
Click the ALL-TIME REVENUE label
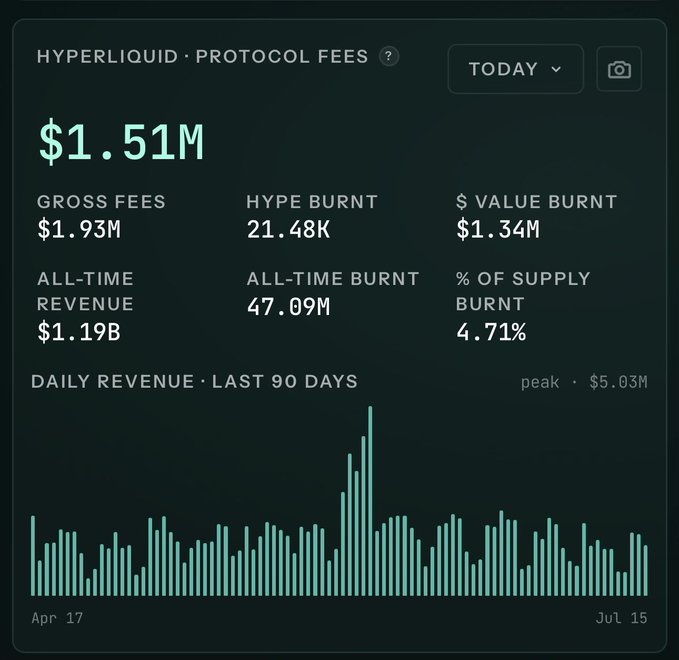click(x=85, y=291)
